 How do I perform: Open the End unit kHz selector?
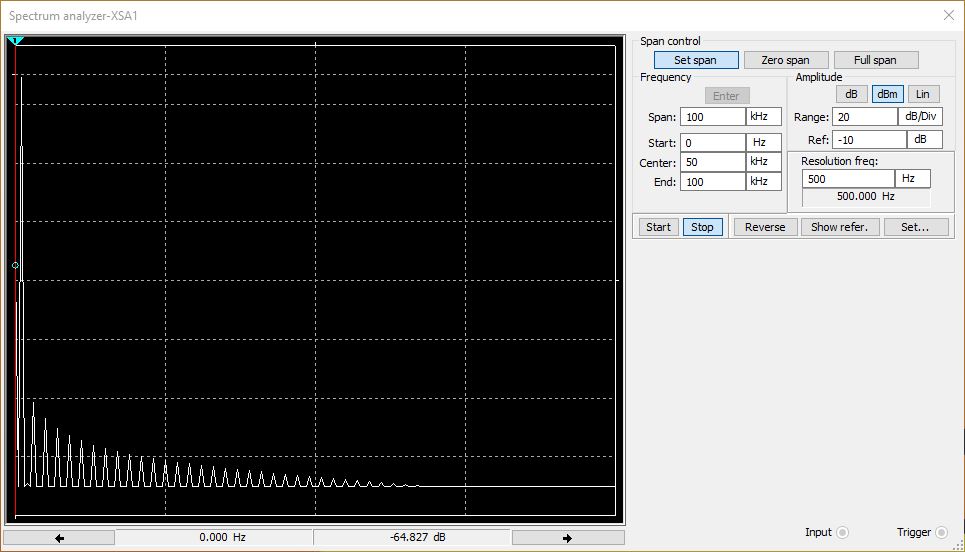pos(764,182)
